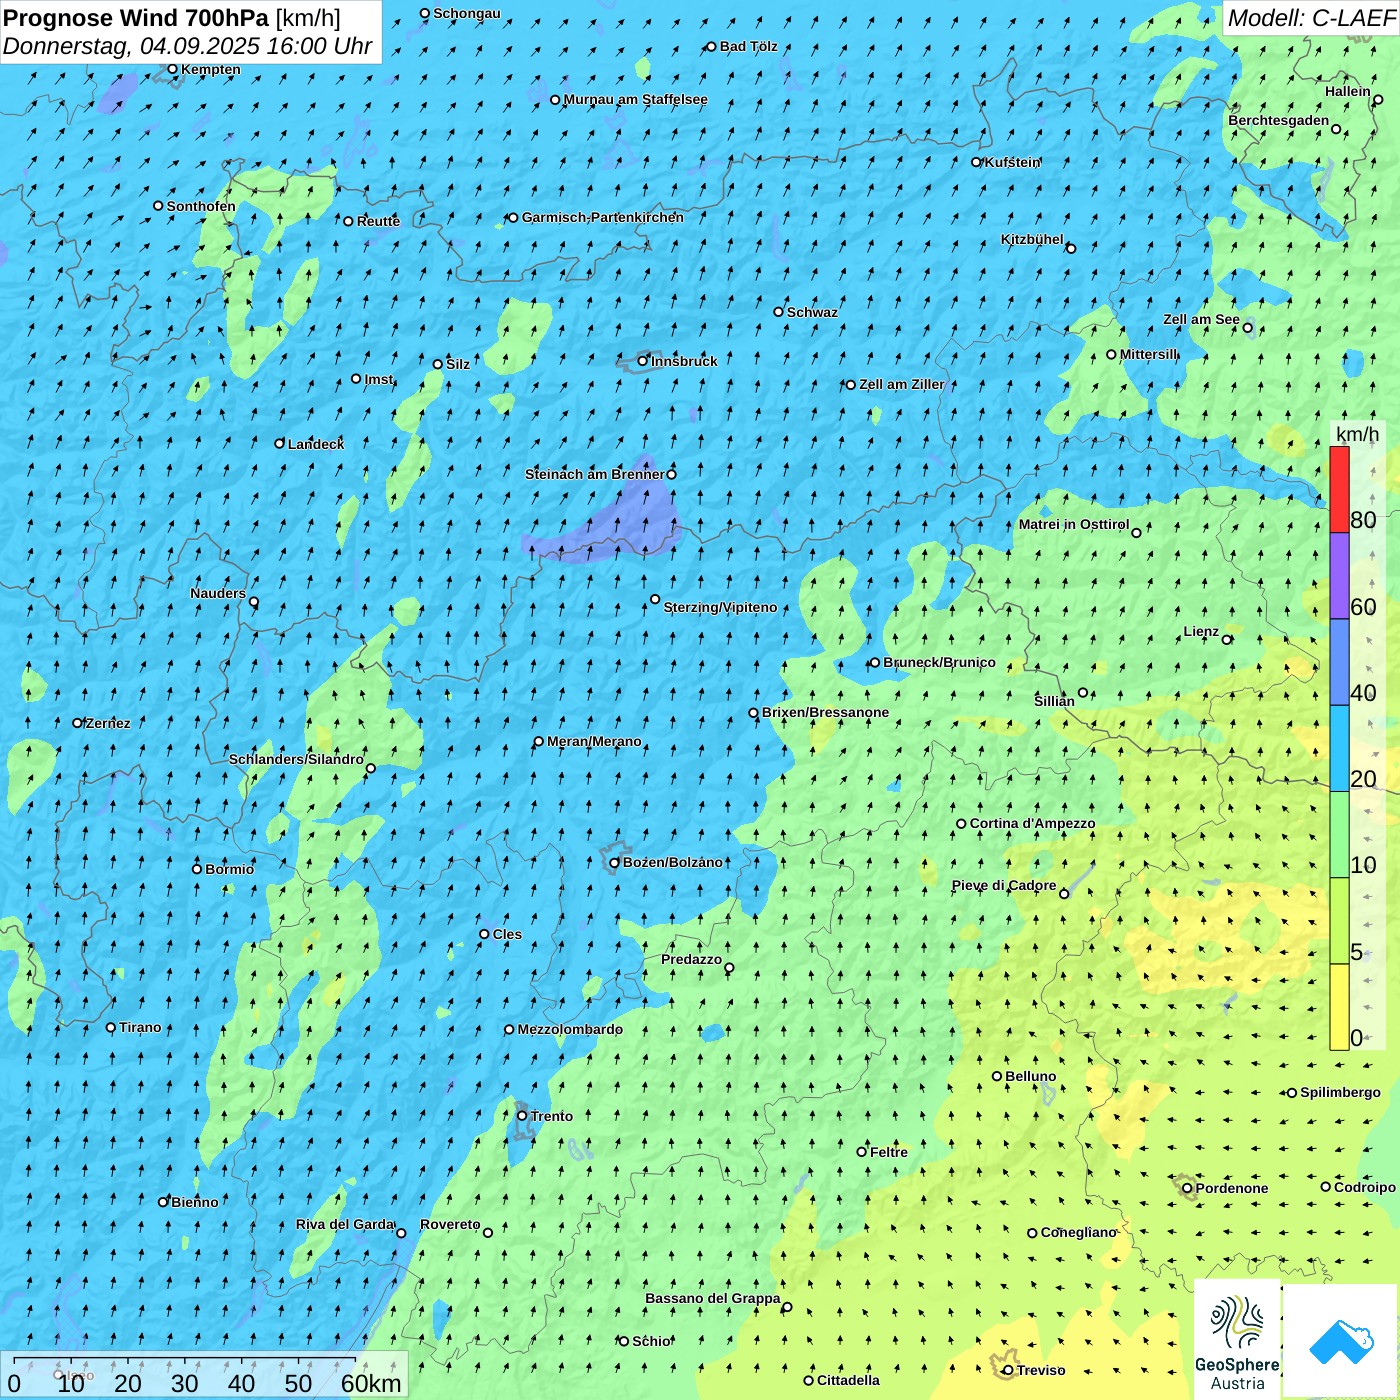Viewport: 1400px width, 1400px height.
Task: Select the Zernez marker circle
Action: point(78,723)
